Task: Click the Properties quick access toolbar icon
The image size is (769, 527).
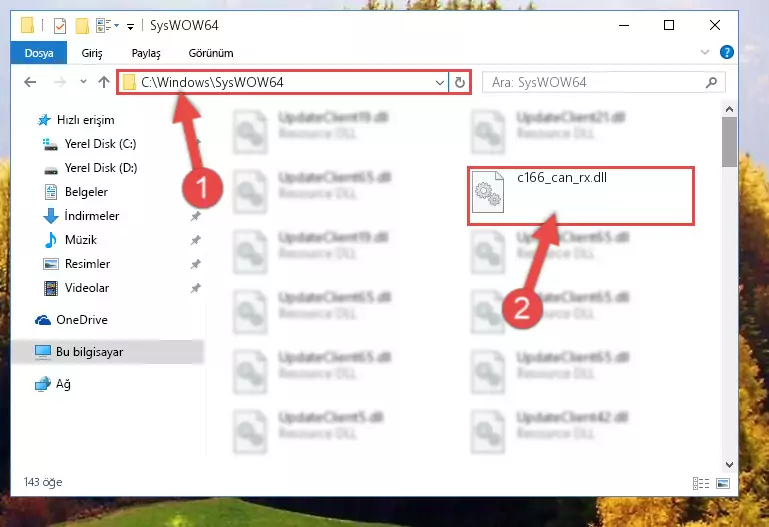Action: pos(59,25)
